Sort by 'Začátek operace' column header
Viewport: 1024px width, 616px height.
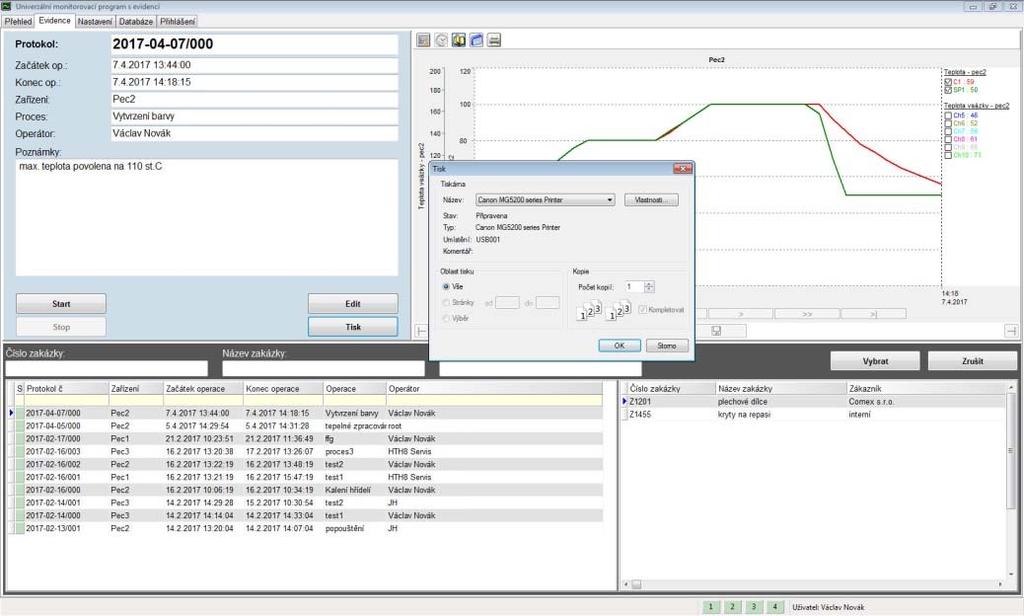(203, 389)
